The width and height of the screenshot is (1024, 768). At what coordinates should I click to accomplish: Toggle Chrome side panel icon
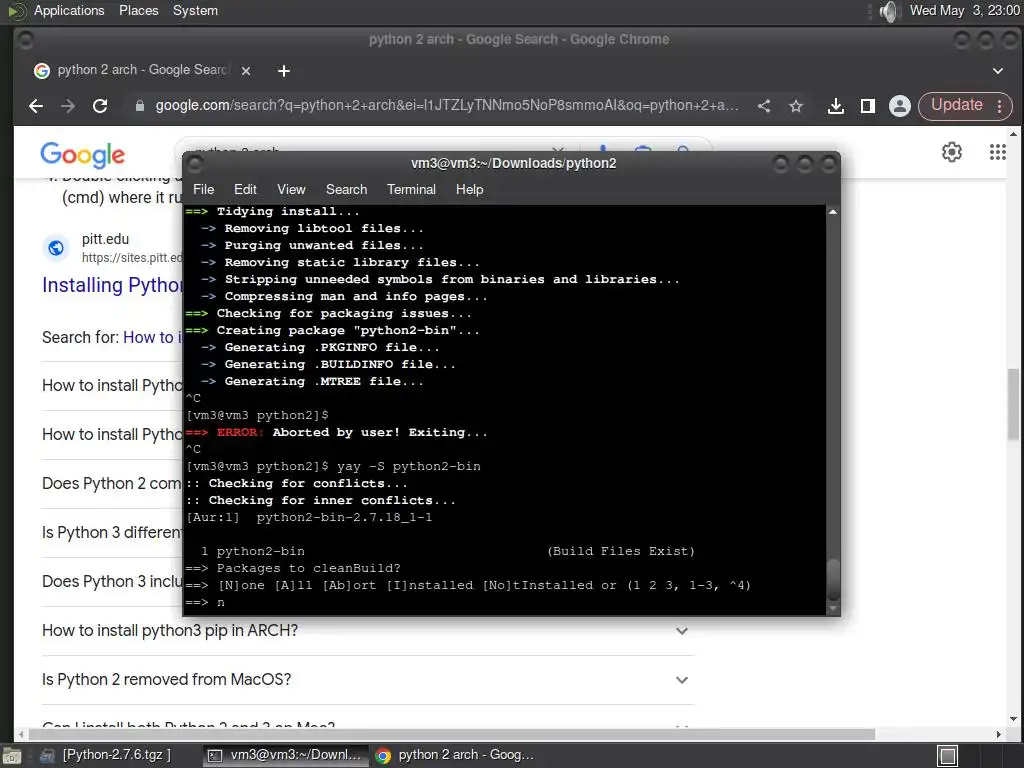click(x=867, y=106)
